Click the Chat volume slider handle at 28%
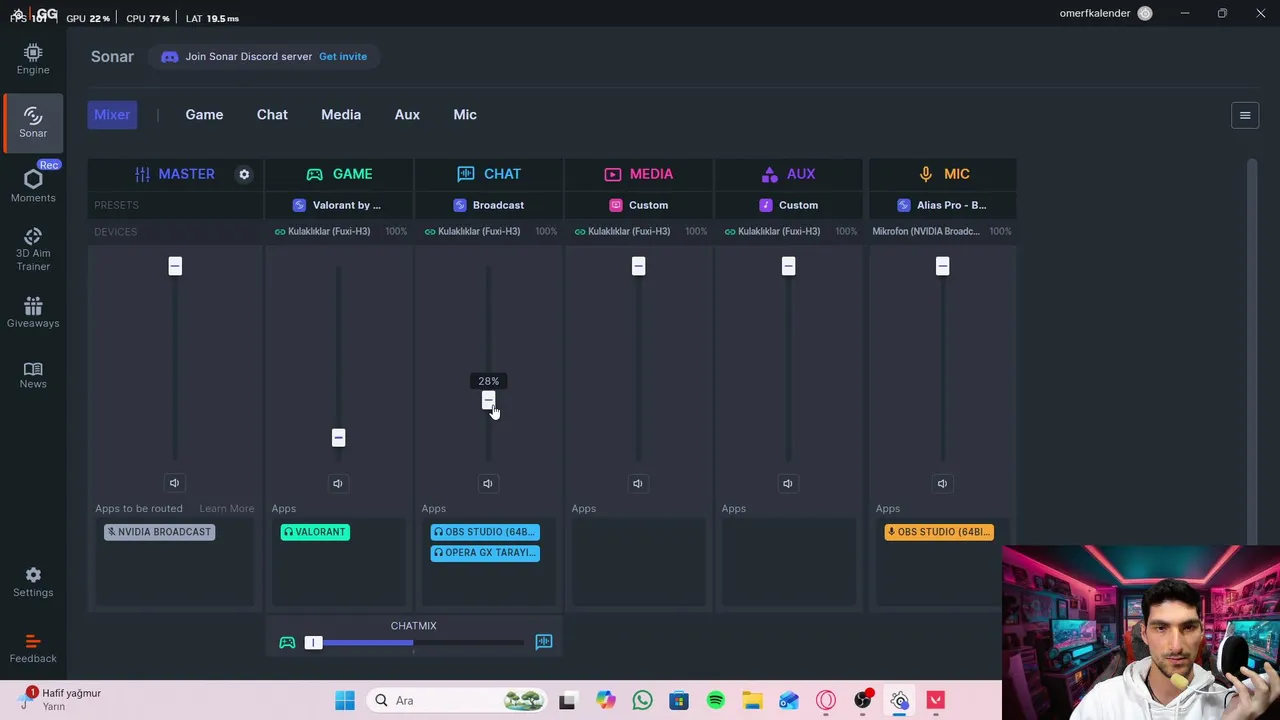The height and width of the screenshot is (720, 1280). click(x=488, y=401)
